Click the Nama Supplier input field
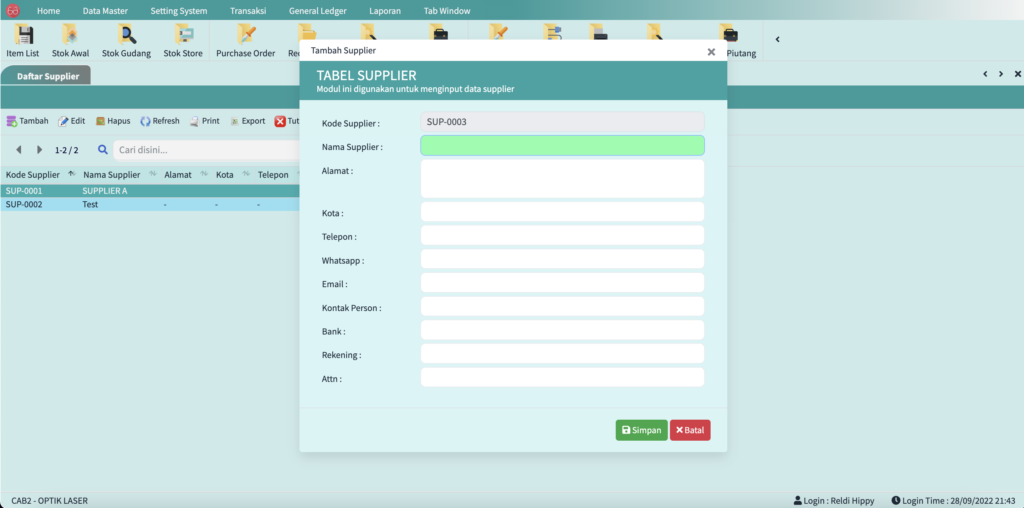This screenshot has height=508, width=1024. pyautogui.click(x=562, y=146)
